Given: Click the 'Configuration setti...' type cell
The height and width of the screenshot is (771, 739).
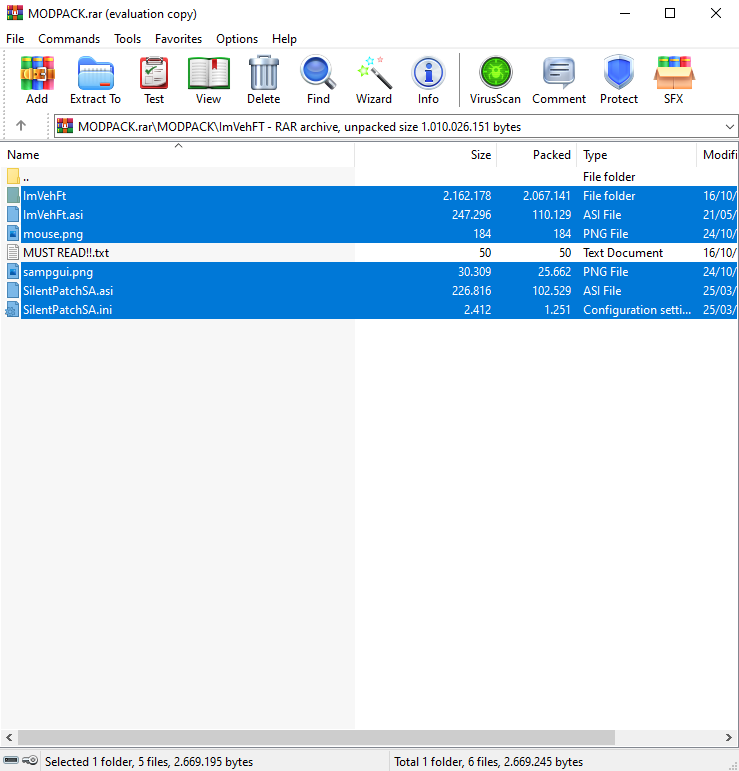Looking at the screenshot, I should point(637,310).
